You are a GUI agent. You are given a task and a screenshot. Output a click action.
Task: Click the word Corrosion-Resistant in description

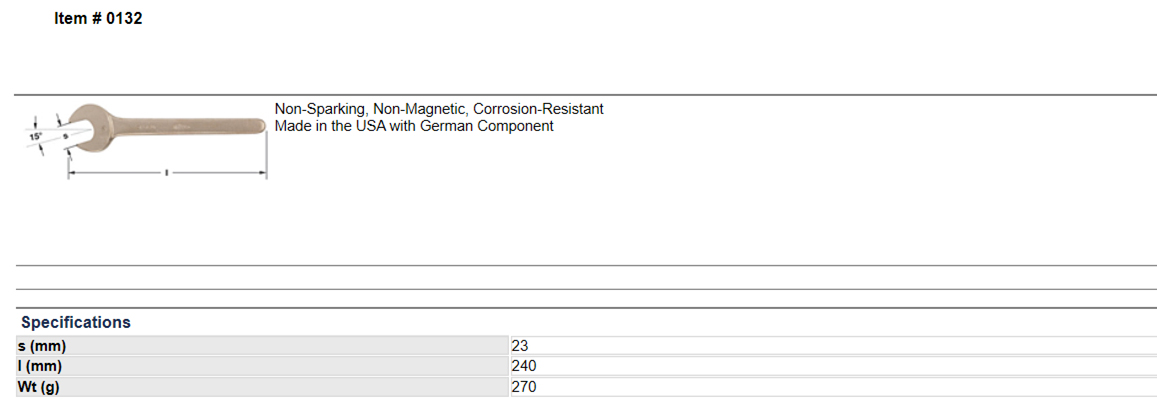tap(539, 109)
